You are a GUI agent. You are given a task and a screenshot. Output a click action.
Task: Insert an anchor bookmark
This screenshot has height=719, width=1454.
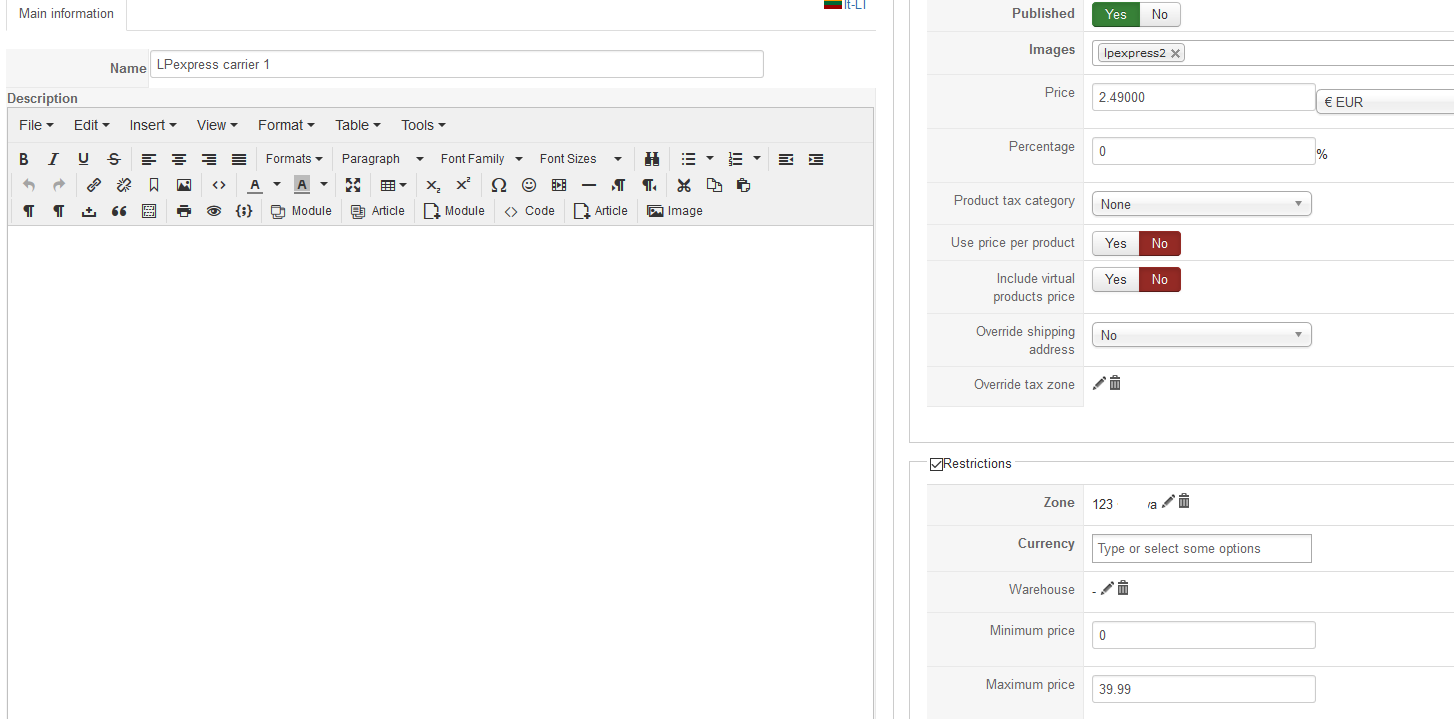tap(154, 185)
